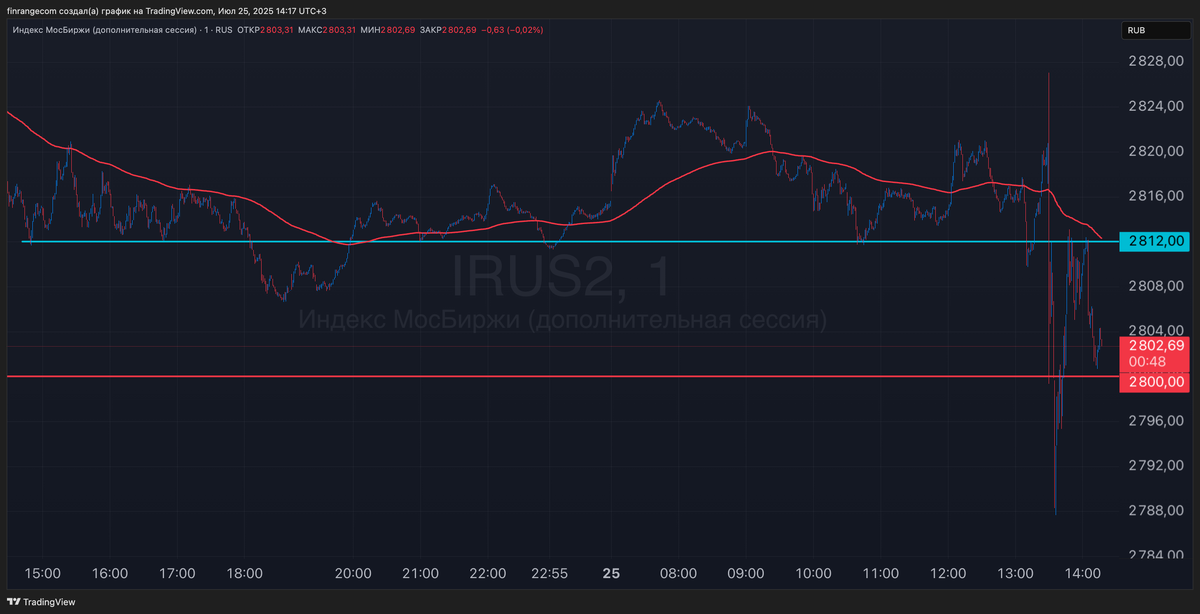The width and height of the screenshot is (1200, 614).
Task: Click the 12:00 time axis label
Action: (x=948, y=574)
